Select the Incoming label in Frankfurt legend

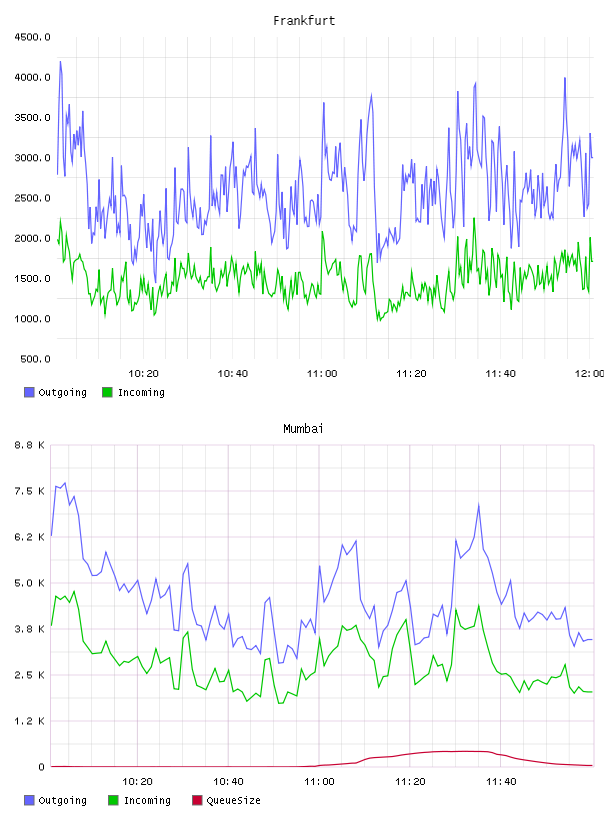pyautogui.click(x=141, y=393)
